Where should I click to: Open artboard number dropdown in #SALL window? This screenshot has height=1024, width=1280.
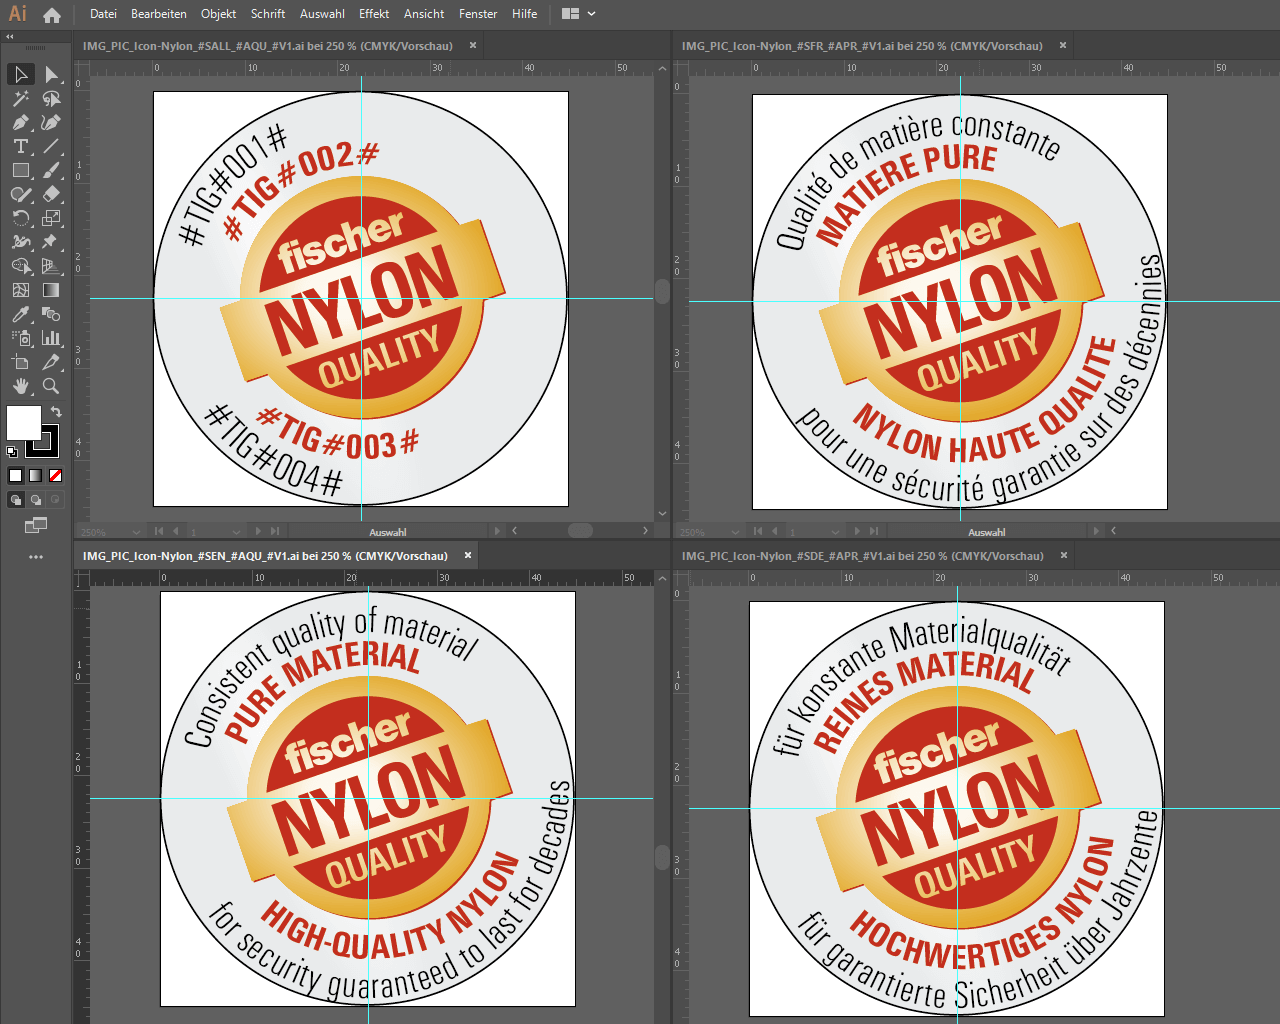tap(236, 531)
